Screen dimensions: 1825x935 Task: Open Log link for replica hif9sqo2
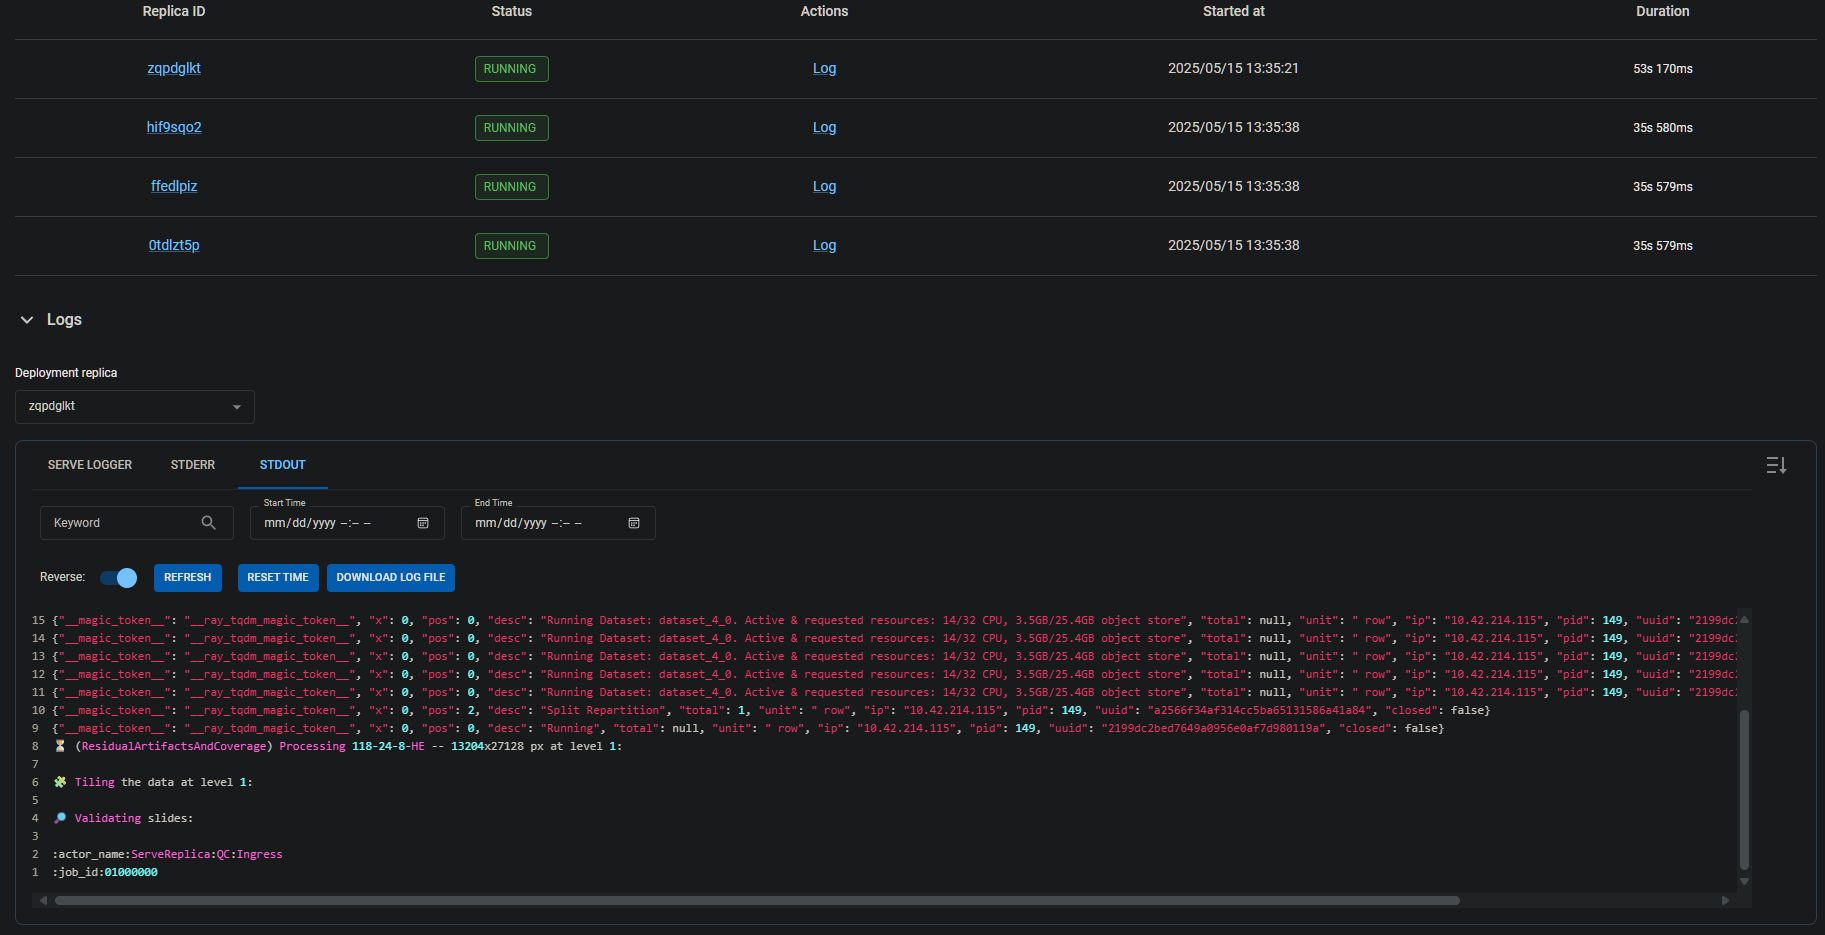coord(824,127)
